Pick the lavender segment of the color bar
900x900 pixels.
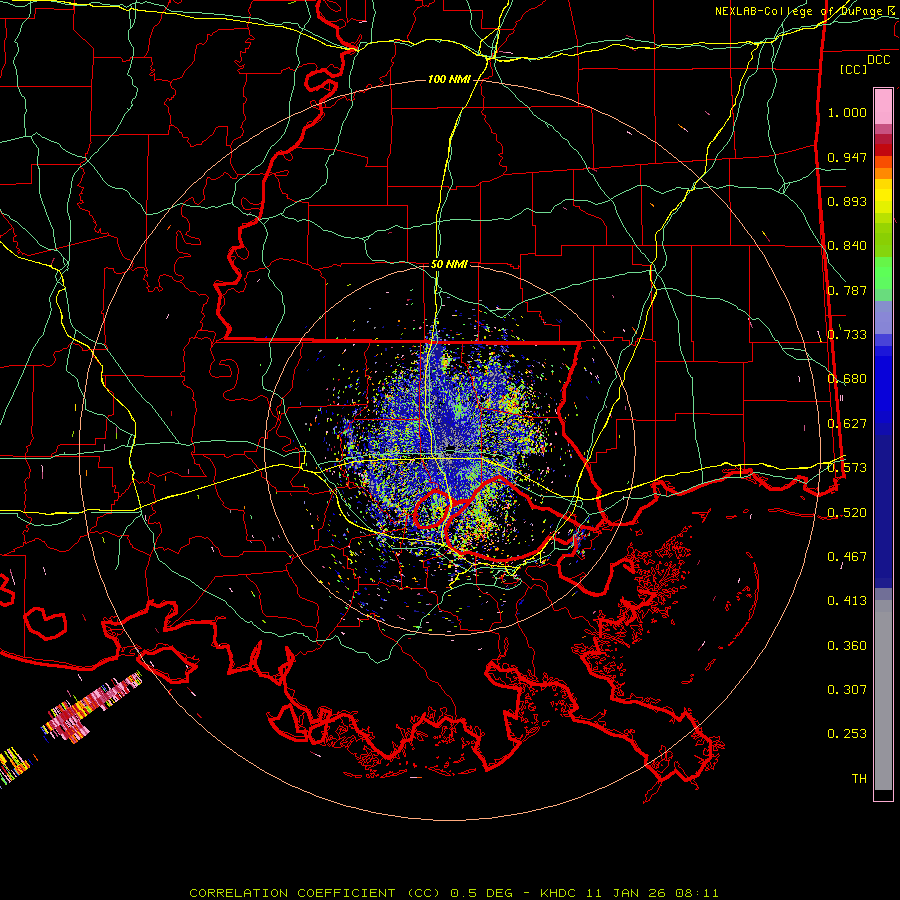click(x=883, y=317)
